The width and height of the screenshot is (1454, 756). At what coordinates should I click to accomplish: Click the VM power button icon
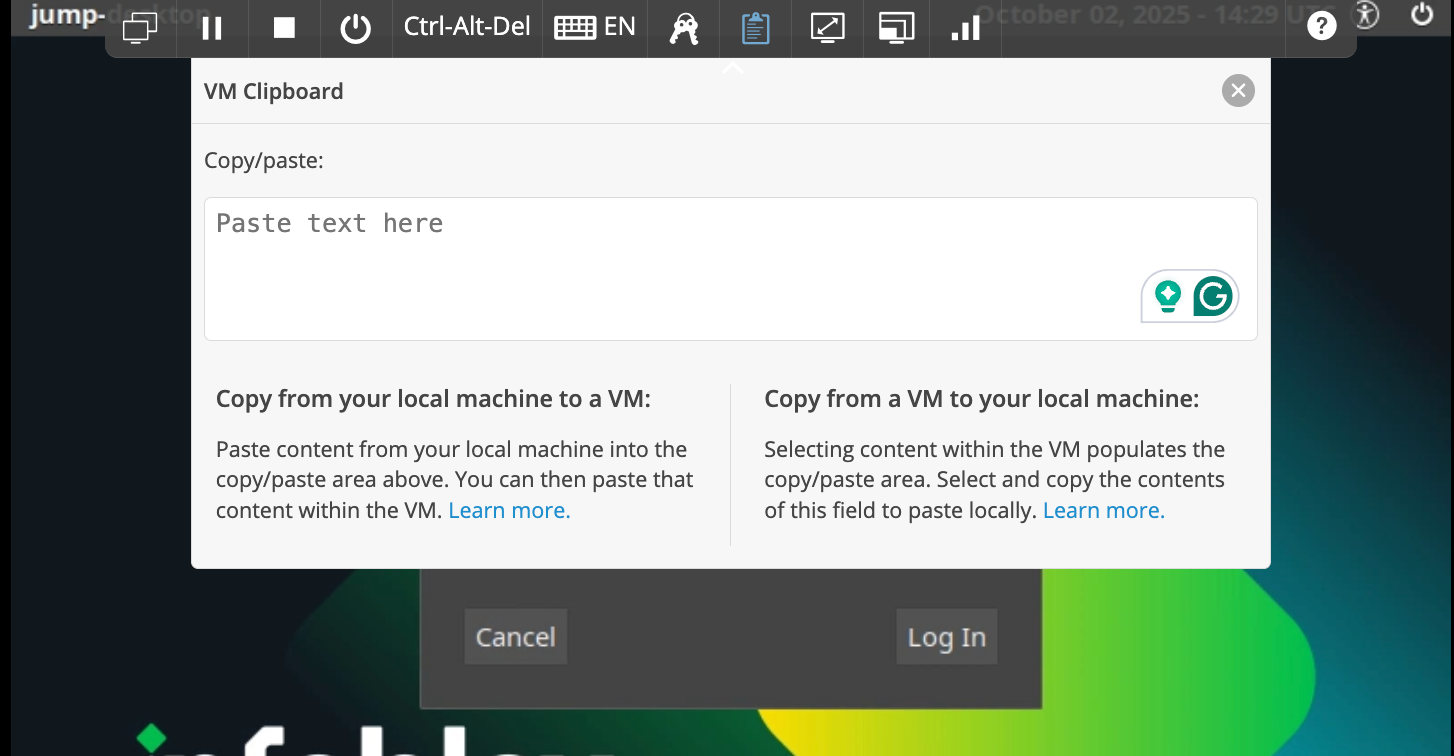point(355,28)
